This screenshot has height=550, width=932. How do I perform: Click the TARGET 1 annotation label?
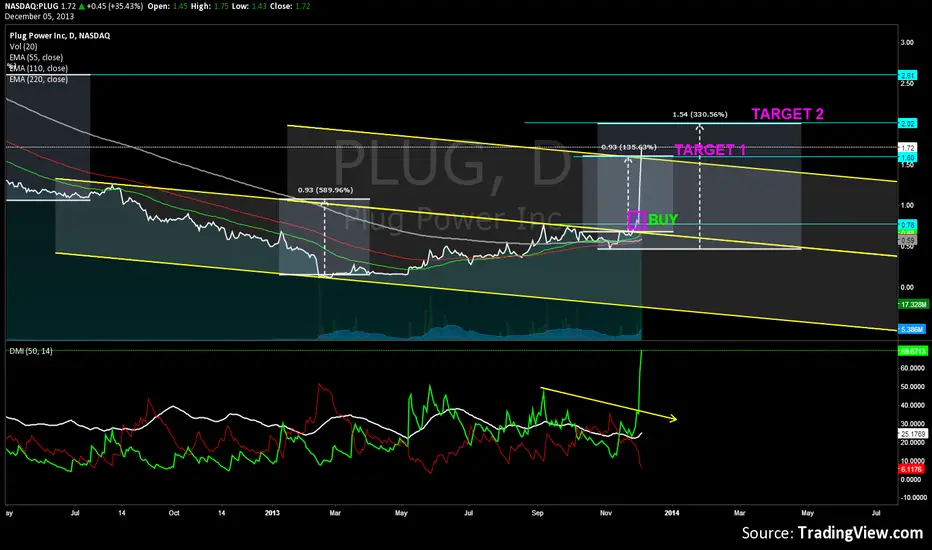tap(710, 149)
